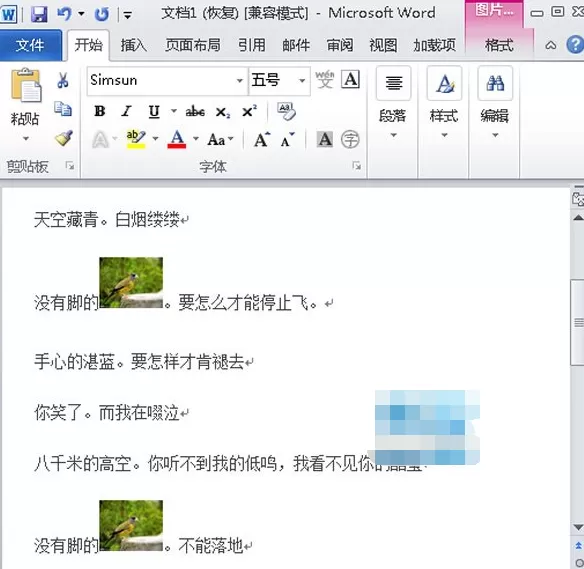Open the 加载项 (Add-ins) tab

(x=434, y=45)
